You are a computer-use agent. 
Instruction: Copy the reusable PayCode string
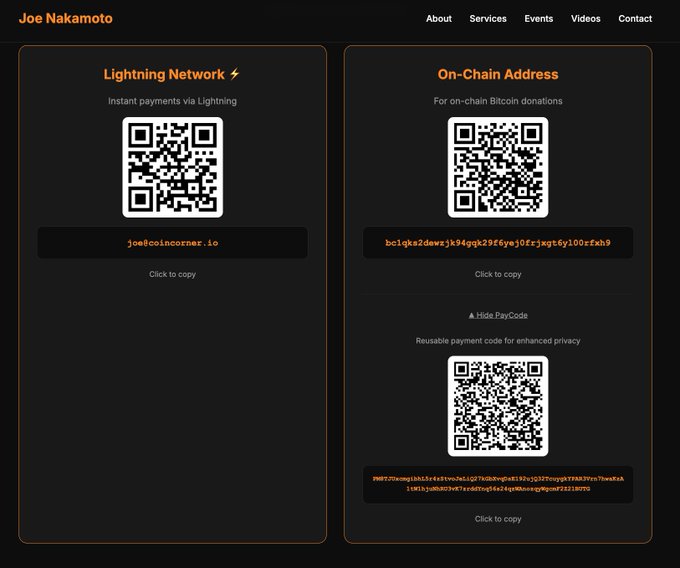pyautogui.click(x=498, y=484)
